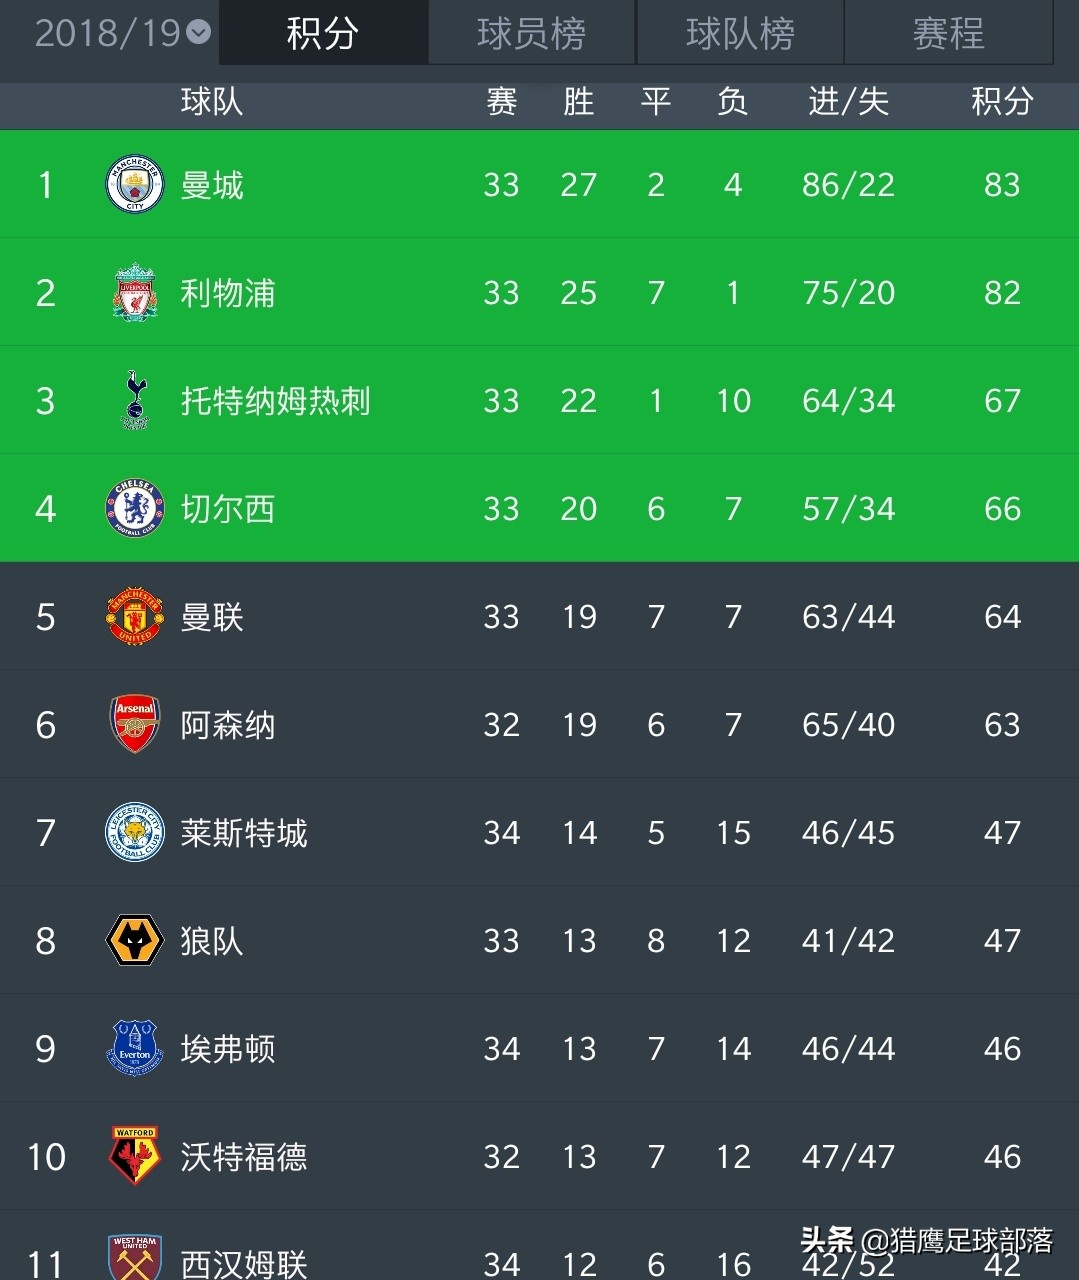Tap the Watford club badge
The height and width of the screenshot is (1280, 1079).
134,1157
